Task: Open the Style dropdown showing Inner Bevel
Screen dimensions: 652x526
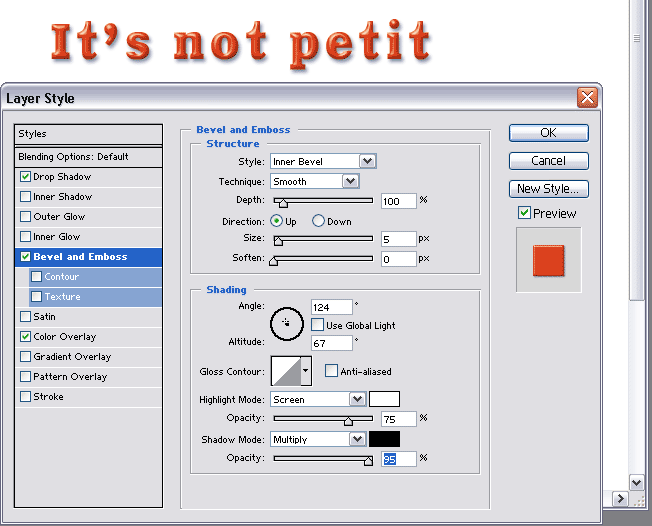Action: click(x=323, y=161)
